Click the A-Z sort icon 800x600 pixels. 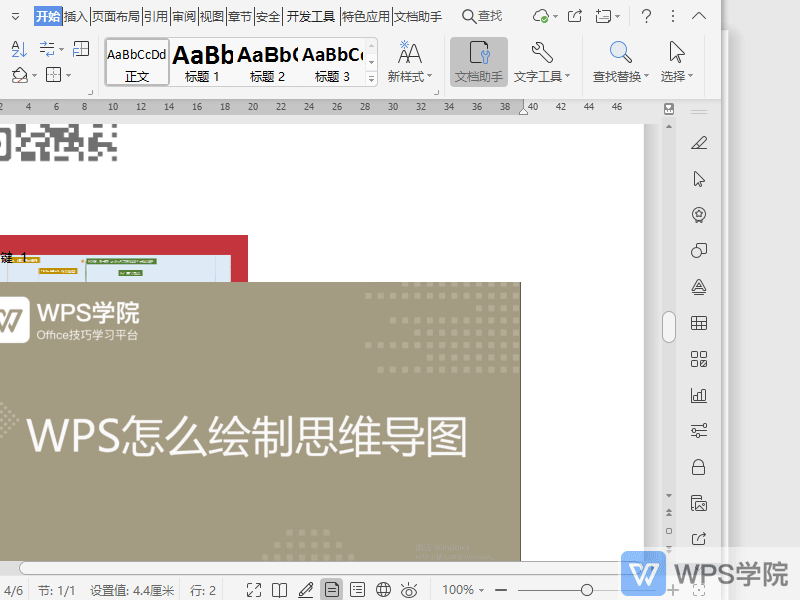20,48
